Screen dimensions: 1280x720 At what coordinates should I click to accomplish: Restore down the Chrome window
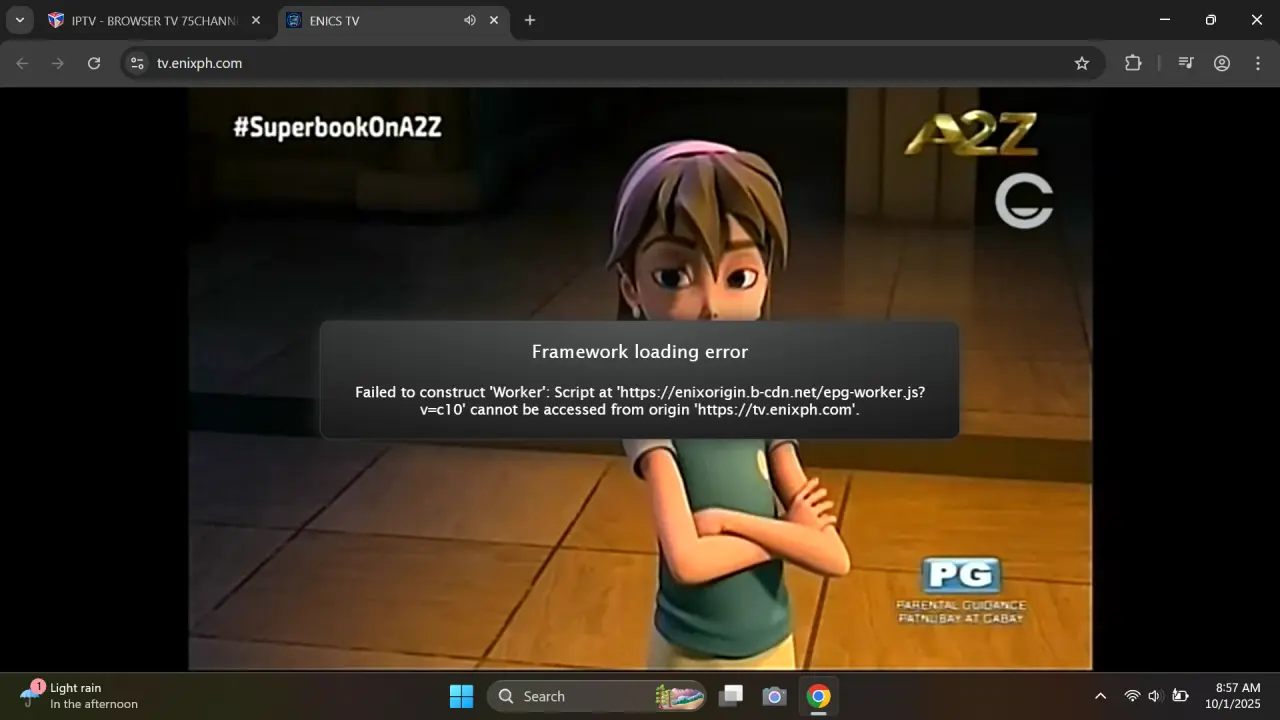(x=1211, y=20)
